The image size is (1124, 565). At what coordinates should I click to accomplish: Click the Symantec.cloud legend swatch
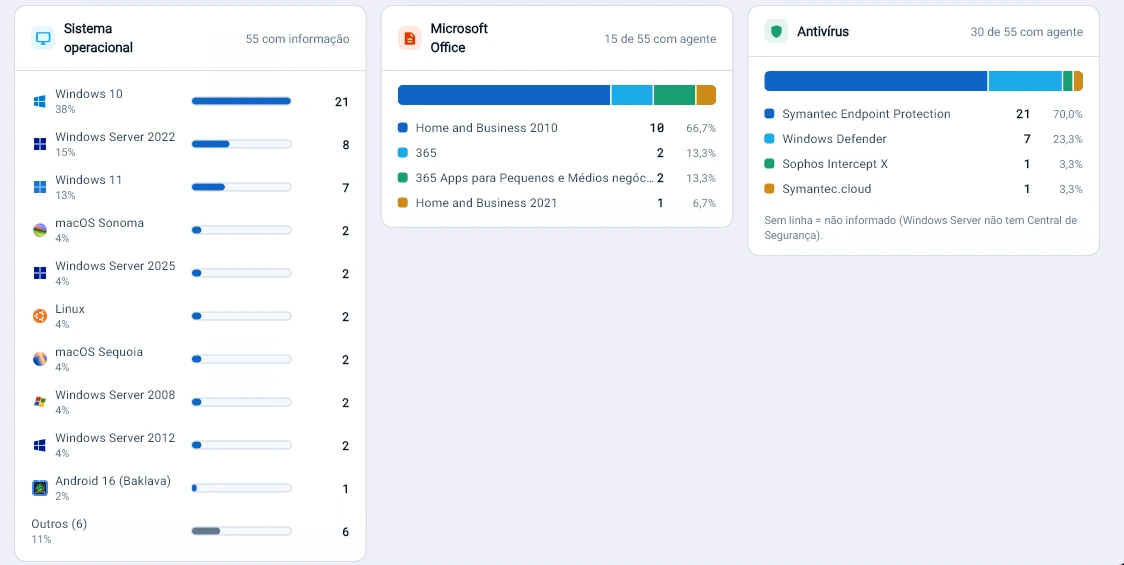tap(770, 189)
